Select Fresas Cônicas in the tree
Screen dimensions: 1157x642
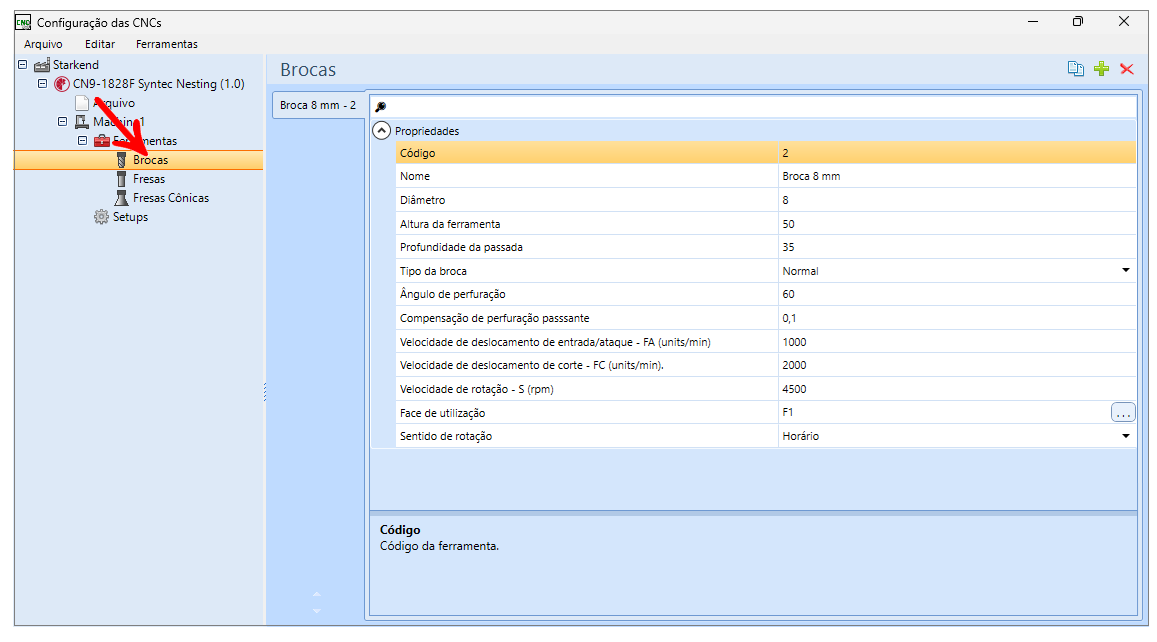(171, 198)
